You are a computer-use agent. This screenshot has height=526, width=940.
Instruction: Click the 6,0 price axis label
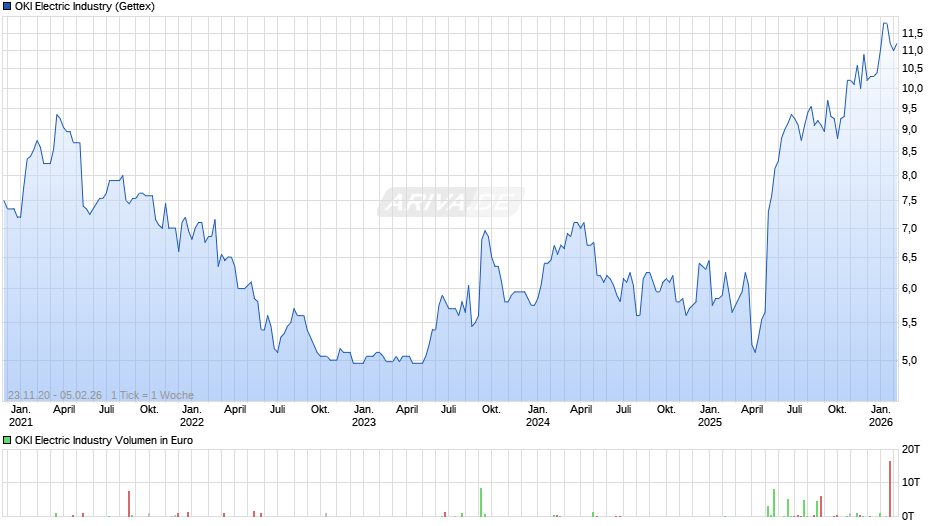pos(909,288)
